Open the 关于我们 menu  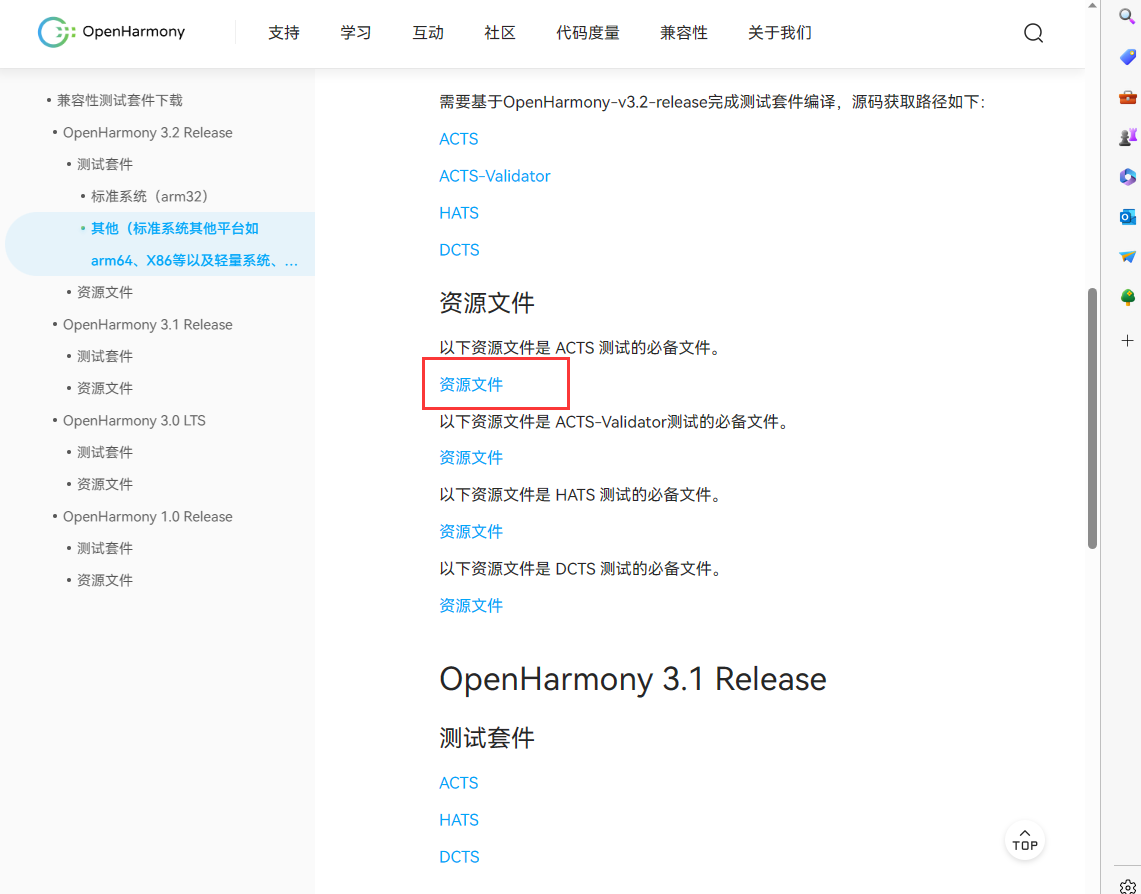point(780,33)
